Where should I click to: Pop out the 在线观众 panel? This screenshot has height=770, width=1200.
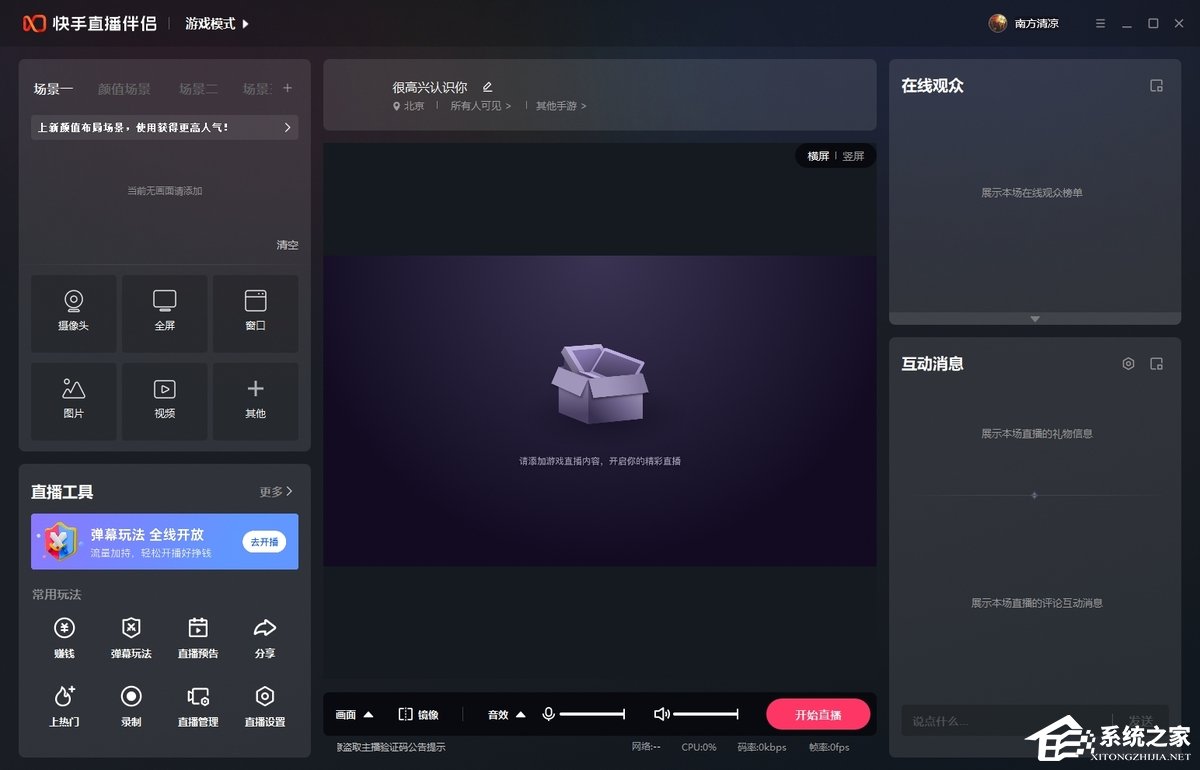point(1156,86)
